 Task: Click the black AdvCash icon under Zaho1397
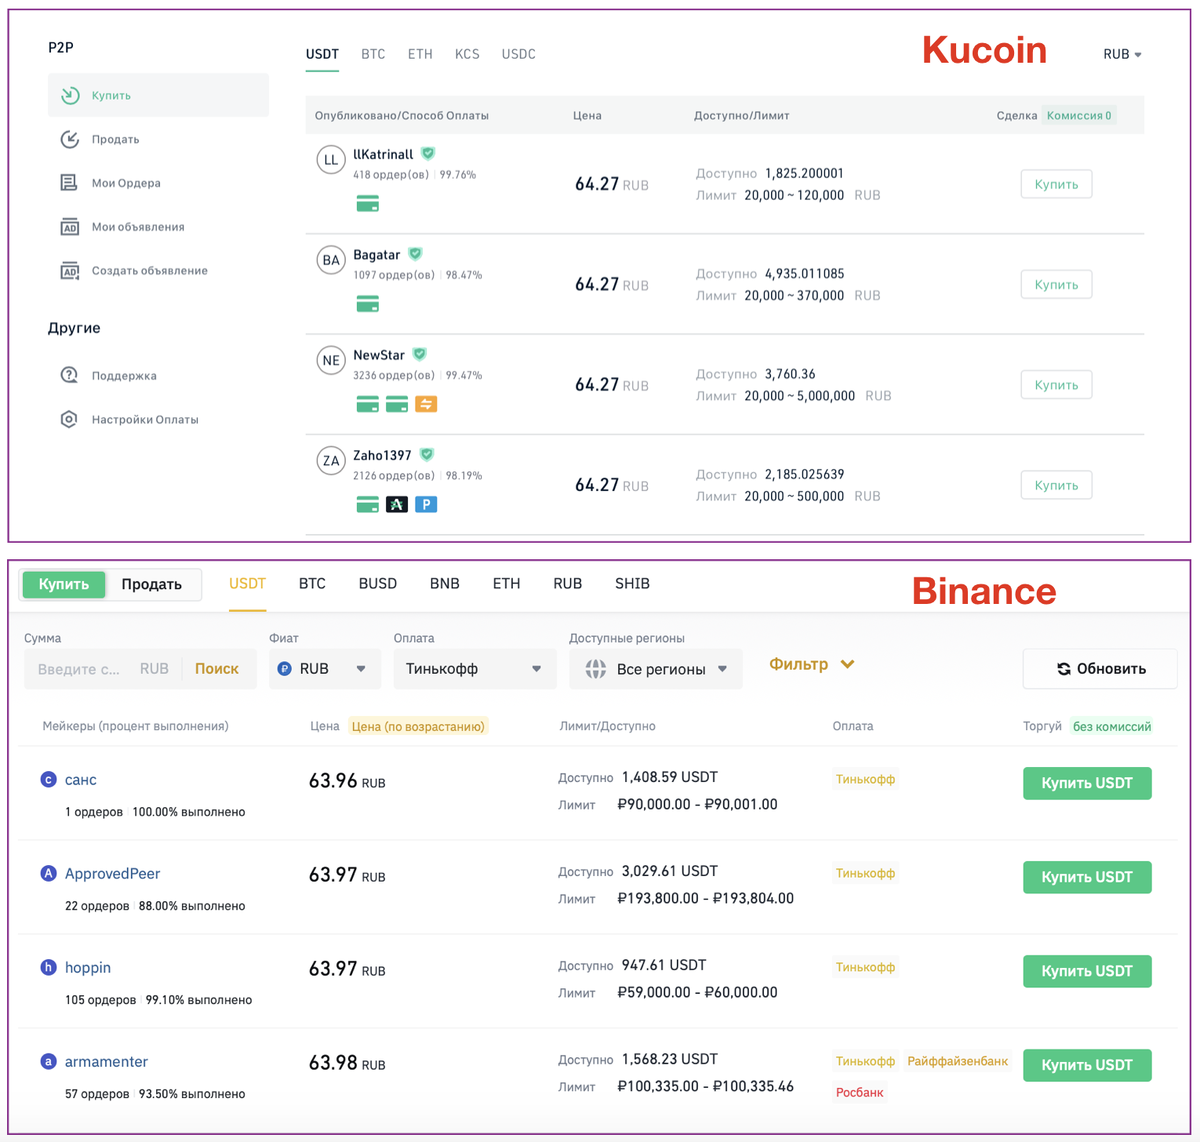click(397, 504)
